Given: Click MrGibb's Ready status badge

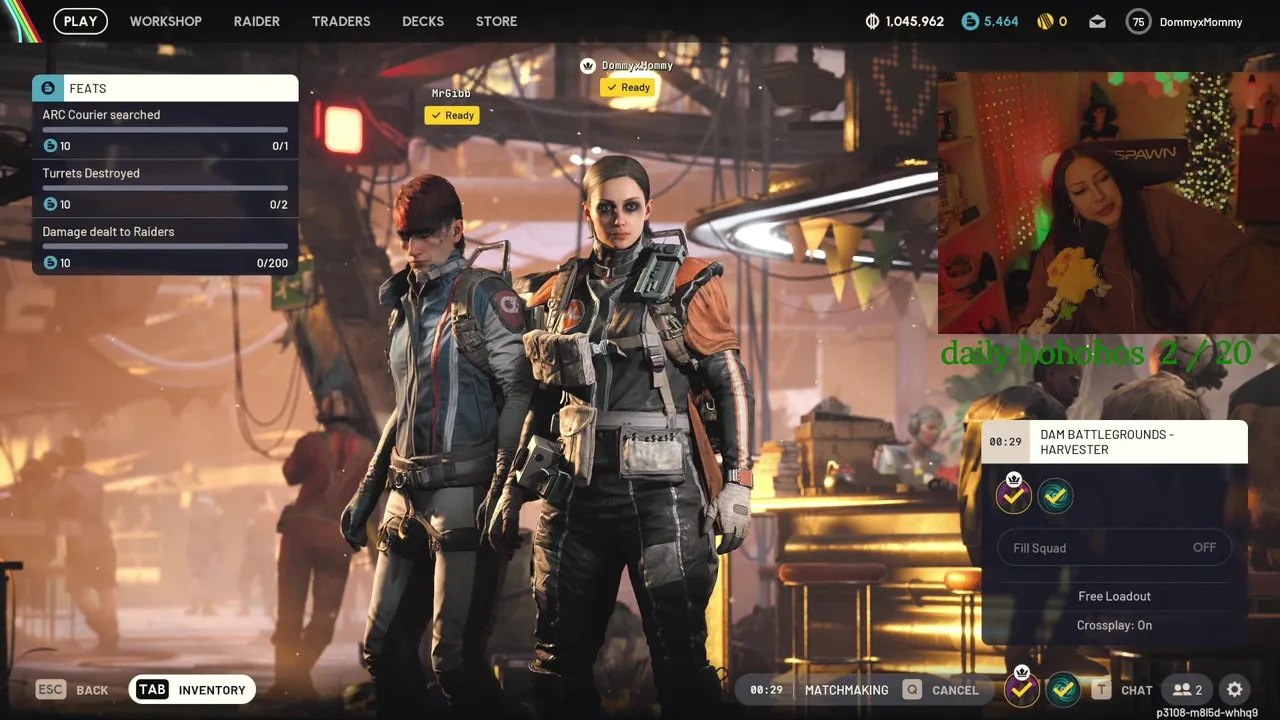Looking at the screenshot, I should (452, 115).
